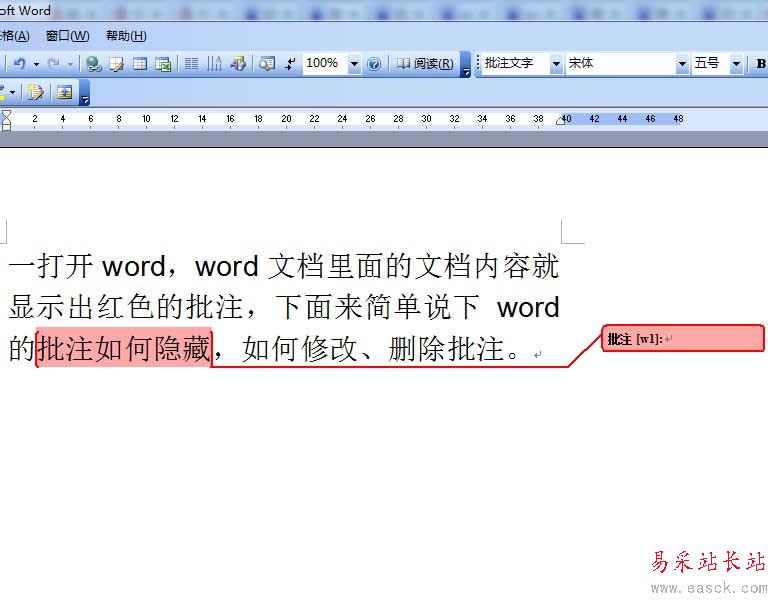Open the Redo history dropdown arrow
The height and width of the screenshot is (603, 768).
pos(71,64)
